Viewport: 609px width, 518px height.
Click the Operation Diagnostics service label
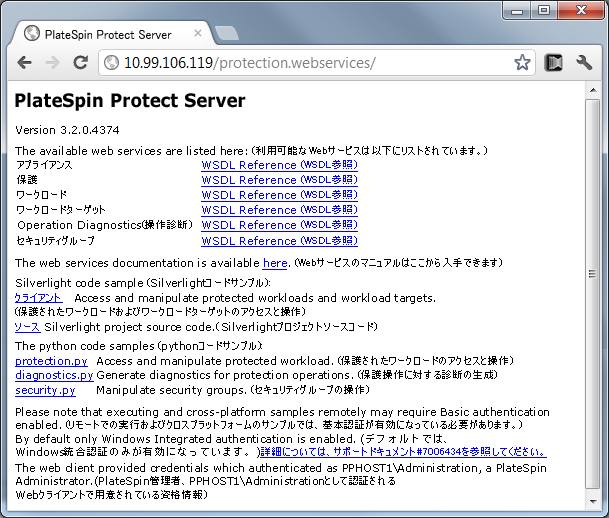[x=104, y=225]
